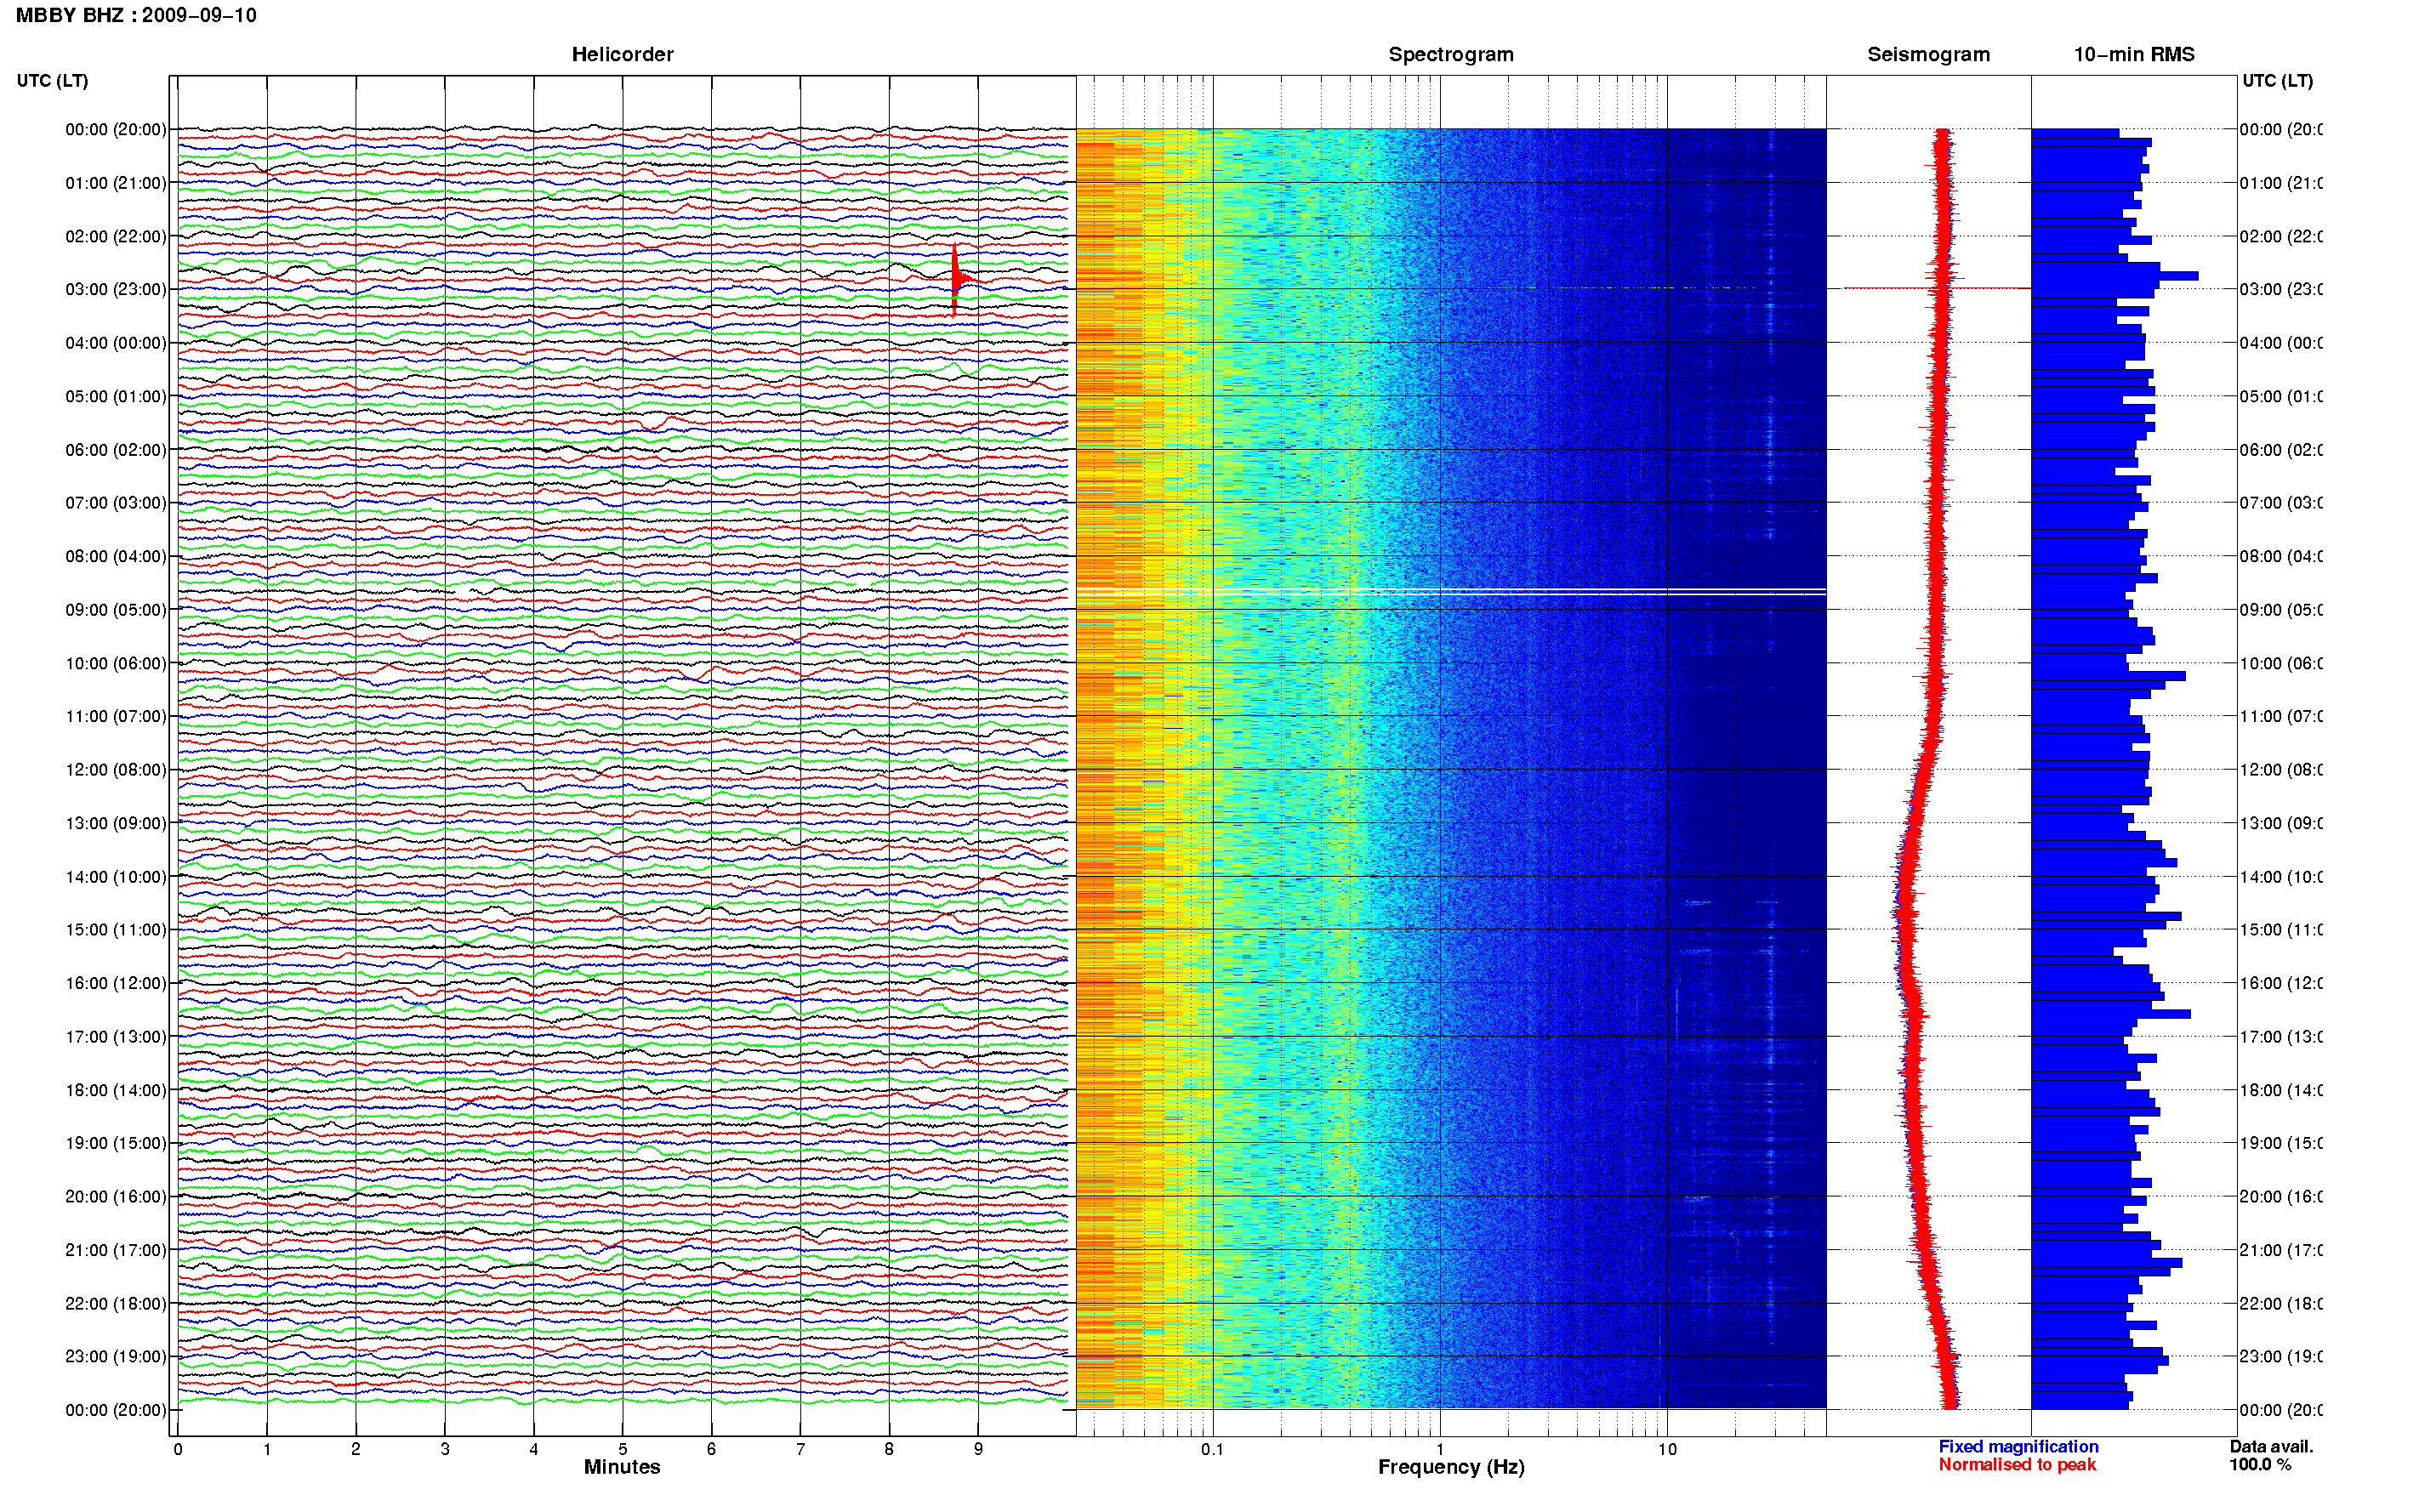2419x1512 pixels.
Task: Select the left '10:00 (06:00)' time label
Action: click(116, 663)
